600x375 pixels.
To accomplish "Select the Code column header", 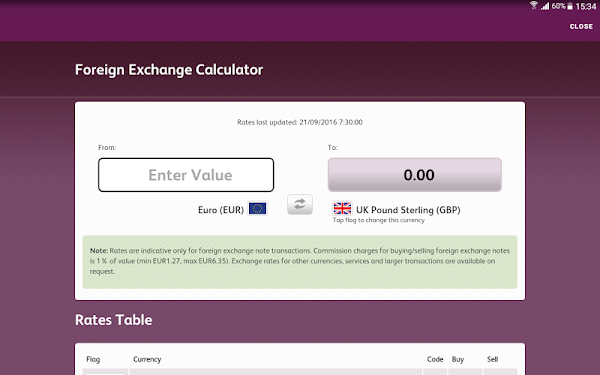I will (x=435, y=359).
